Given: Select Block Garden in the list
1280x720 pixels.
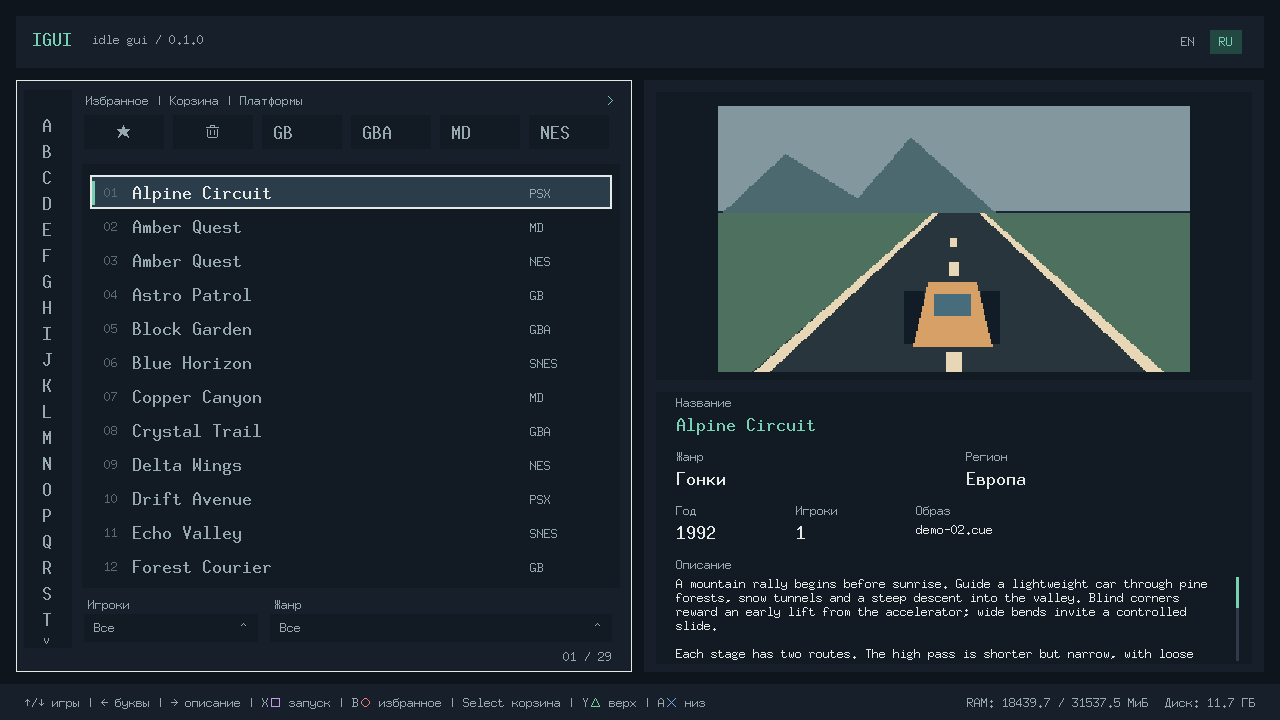Looking at the screenshot, I should pyautogui.click(x=351, y=329).
